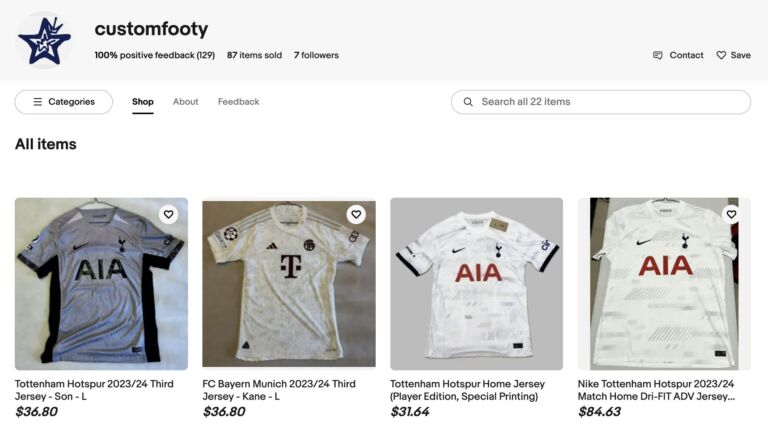Switch to the About tab
This screenshot has height=424, width=768.
point(186,102)
